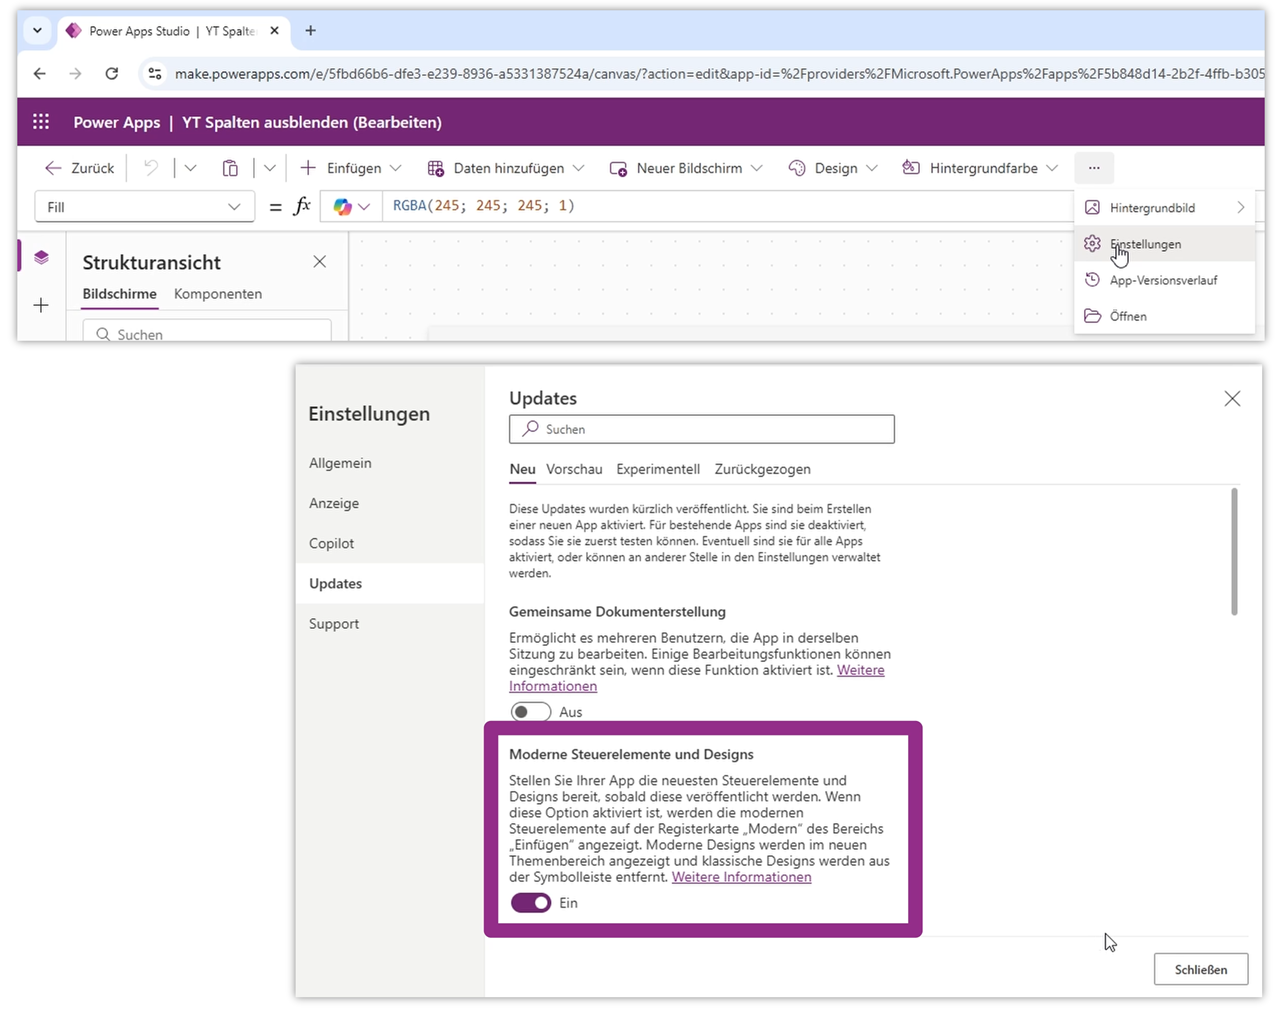Select Anzeige in the settings sidebar

click(x=390, y=503)
